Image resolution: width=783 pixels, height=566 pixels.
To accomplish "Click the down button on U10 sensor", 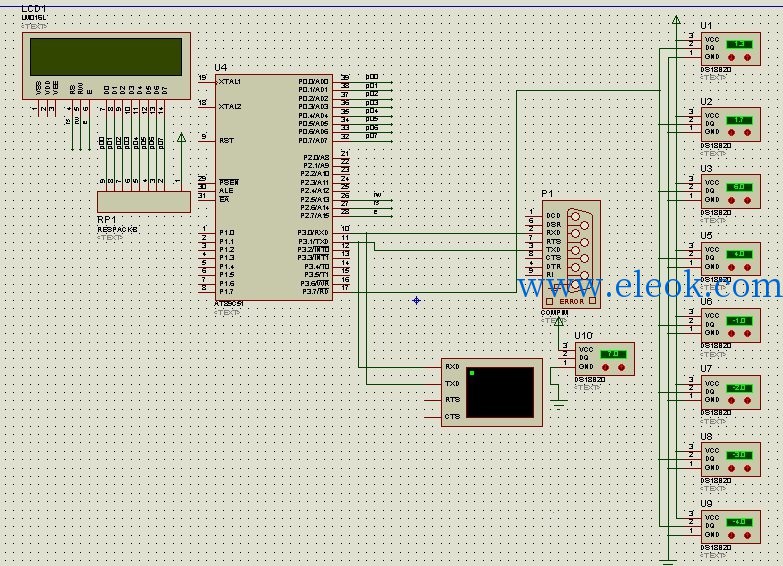I will [x=606, y=367].
